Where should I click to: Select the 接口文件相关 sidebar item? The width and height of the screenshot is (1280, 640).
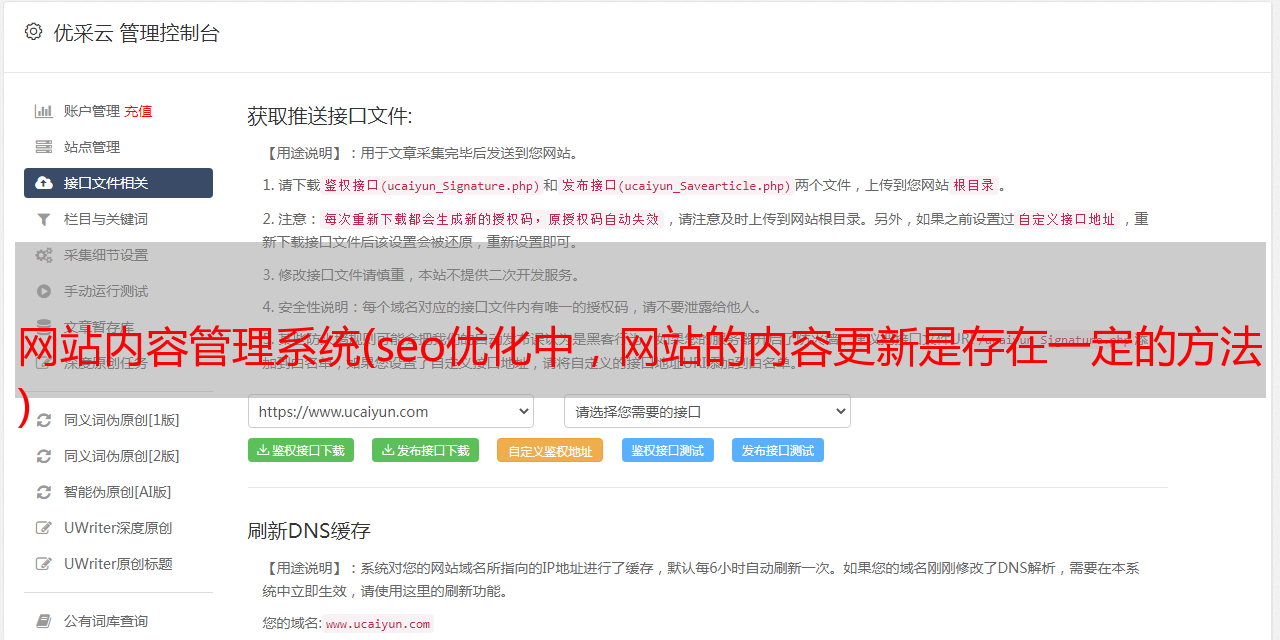(118, 183)
